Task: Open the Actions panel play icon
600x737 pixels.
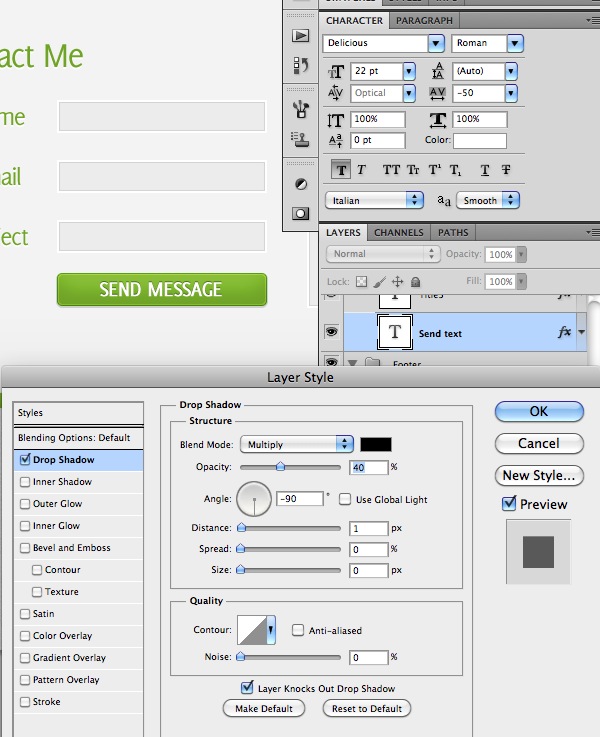Action: (300, 36)
